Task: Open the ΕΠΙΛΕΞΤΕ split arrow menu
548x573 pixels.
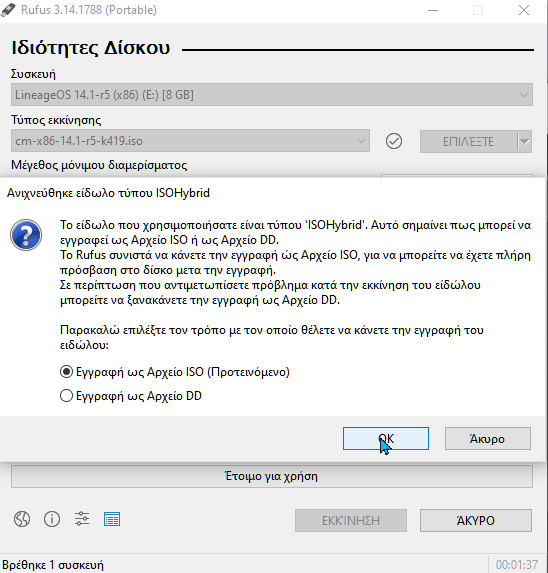Action: click(525, 141)
